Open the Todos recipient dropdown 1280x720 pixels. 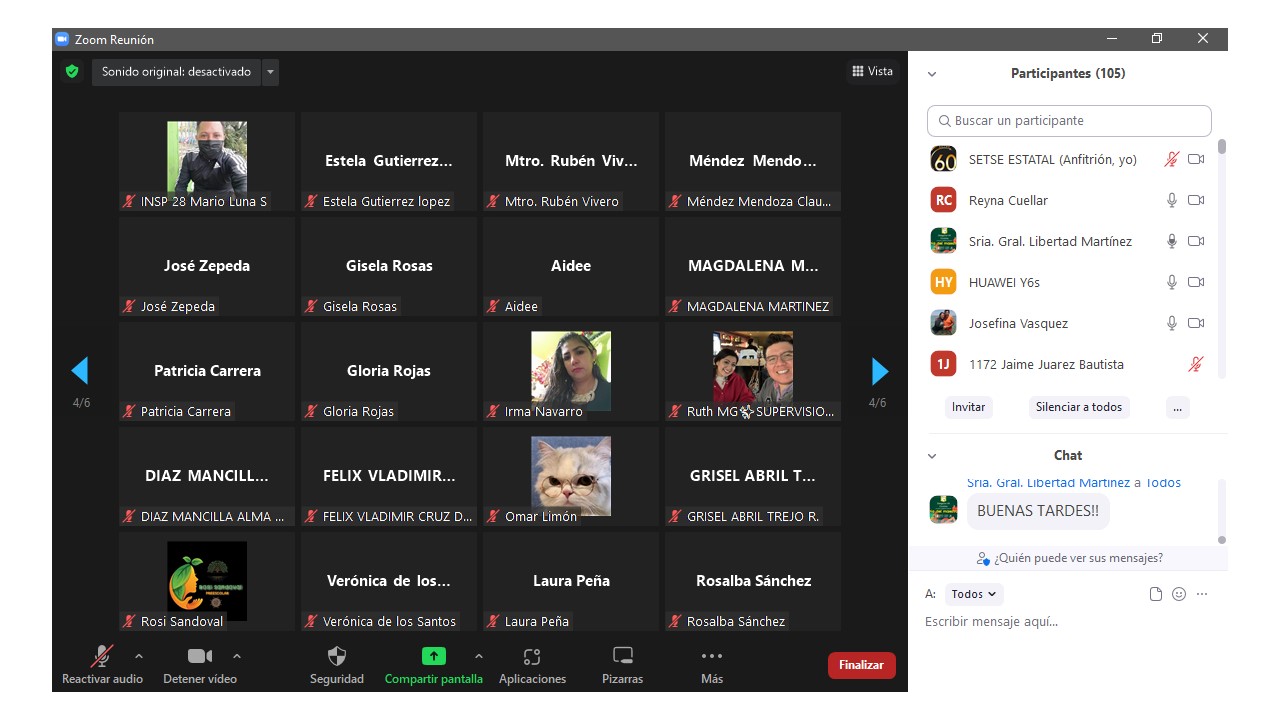tap(974, 594)
